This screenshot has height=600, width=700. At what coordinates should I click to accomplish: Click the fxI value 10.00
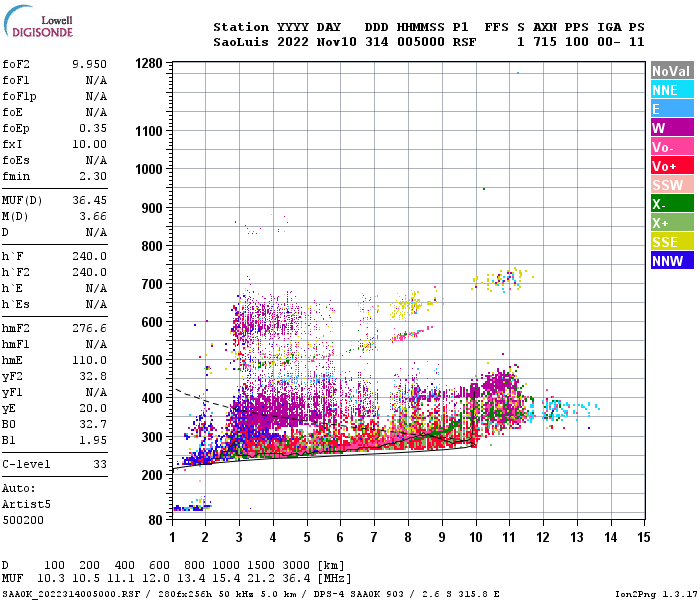(x=89, y=145)
